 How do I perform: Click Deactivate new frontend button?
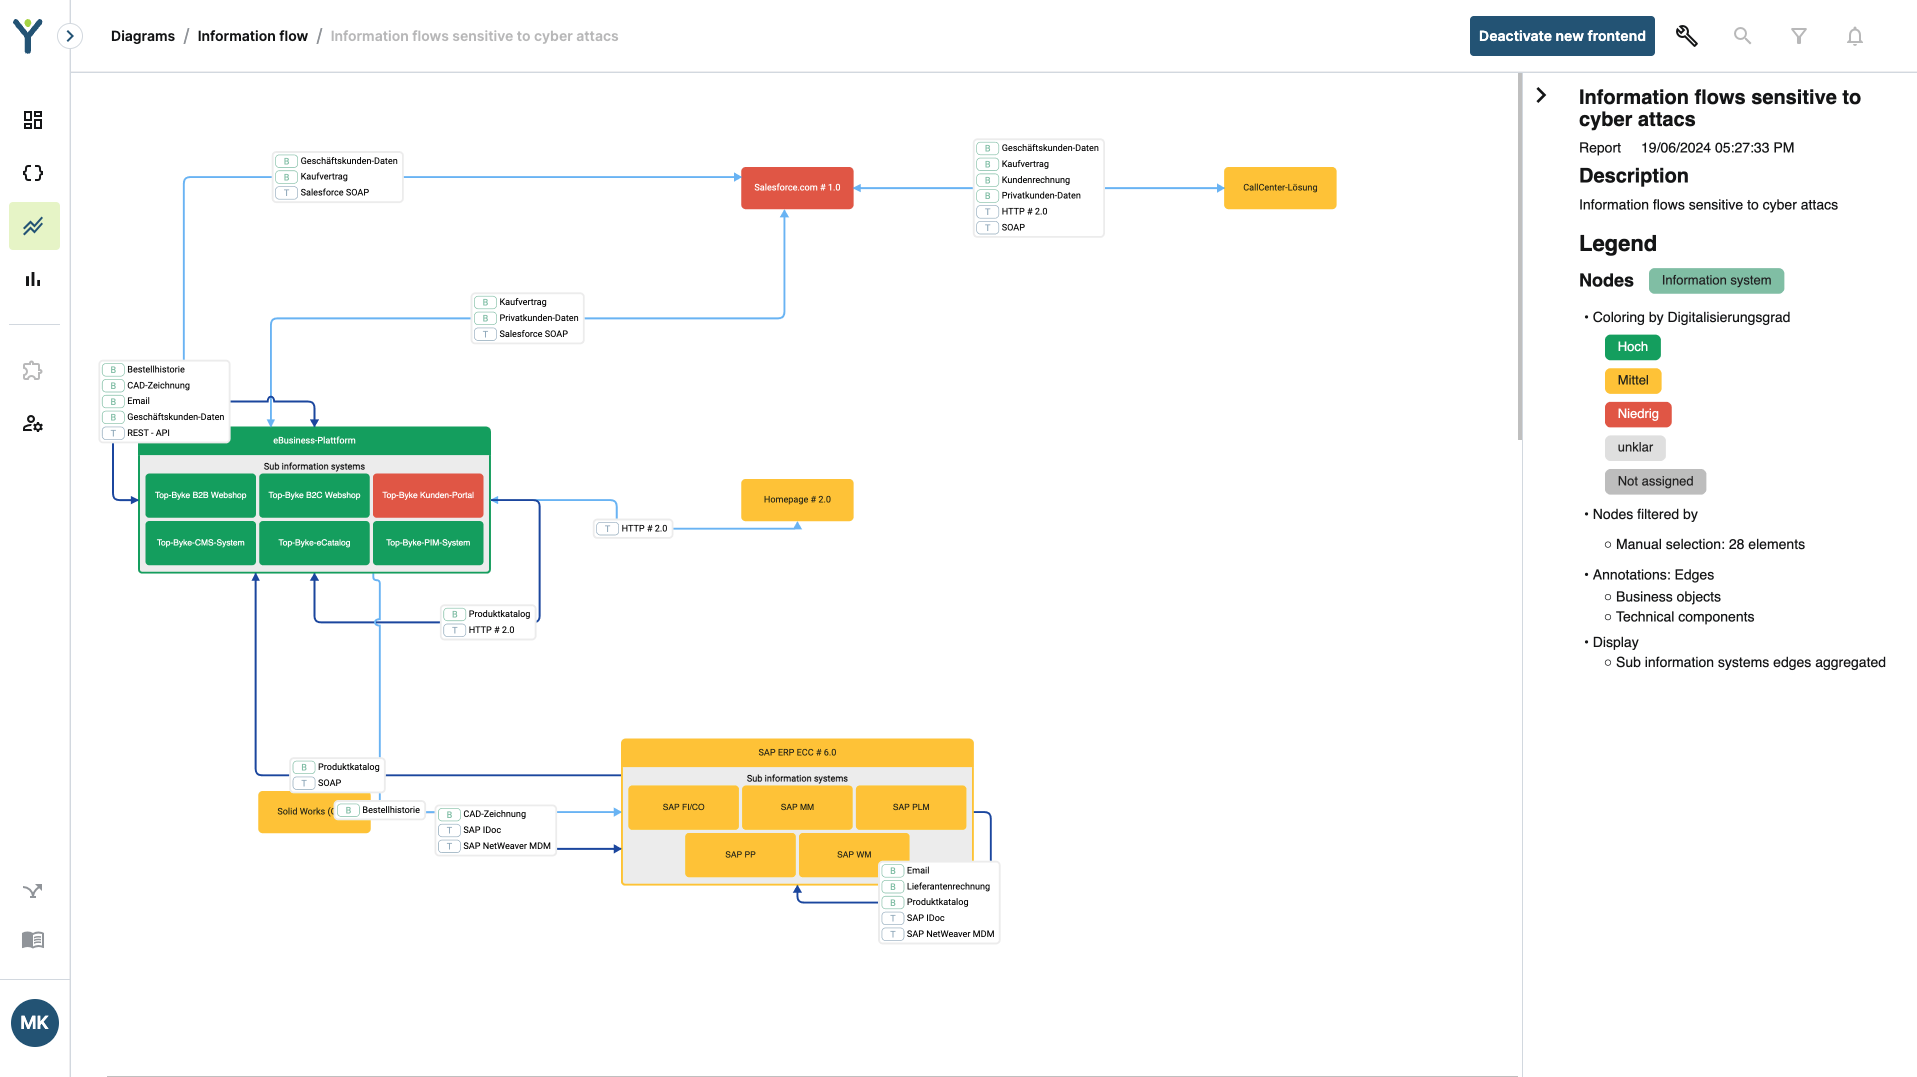point(1561,36)
